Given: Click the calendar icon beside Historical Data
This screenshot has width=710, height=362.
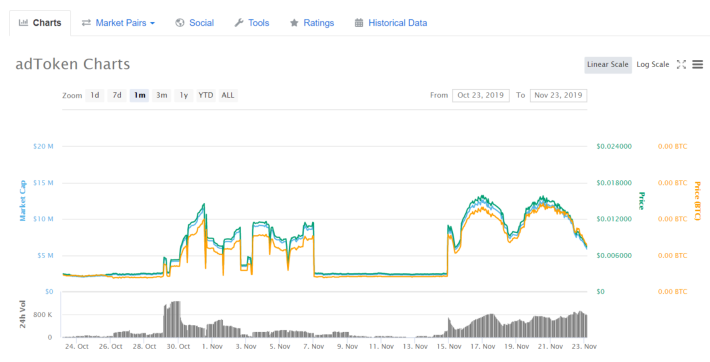Looking at the screenshot, I should click(359, 23).
